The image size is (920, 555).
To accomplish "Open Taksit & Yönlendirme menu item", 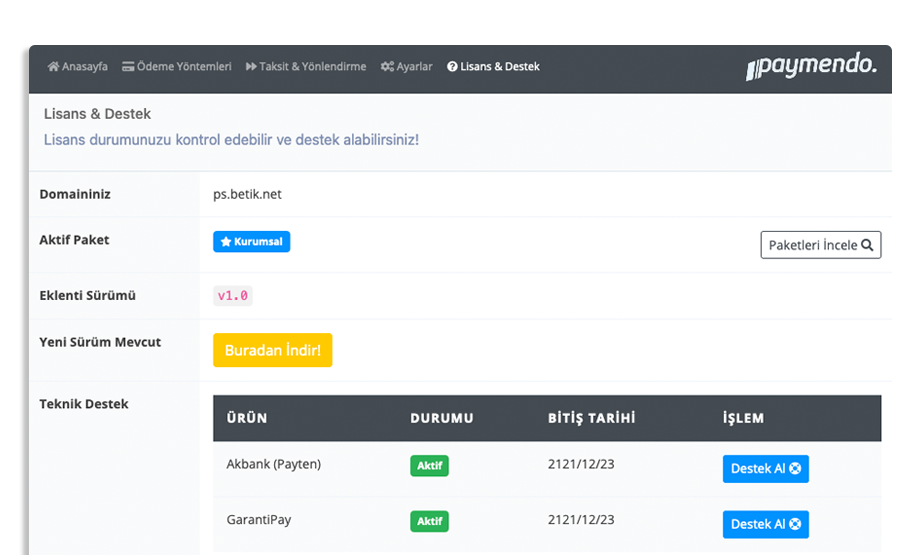I will click(306, 66).
